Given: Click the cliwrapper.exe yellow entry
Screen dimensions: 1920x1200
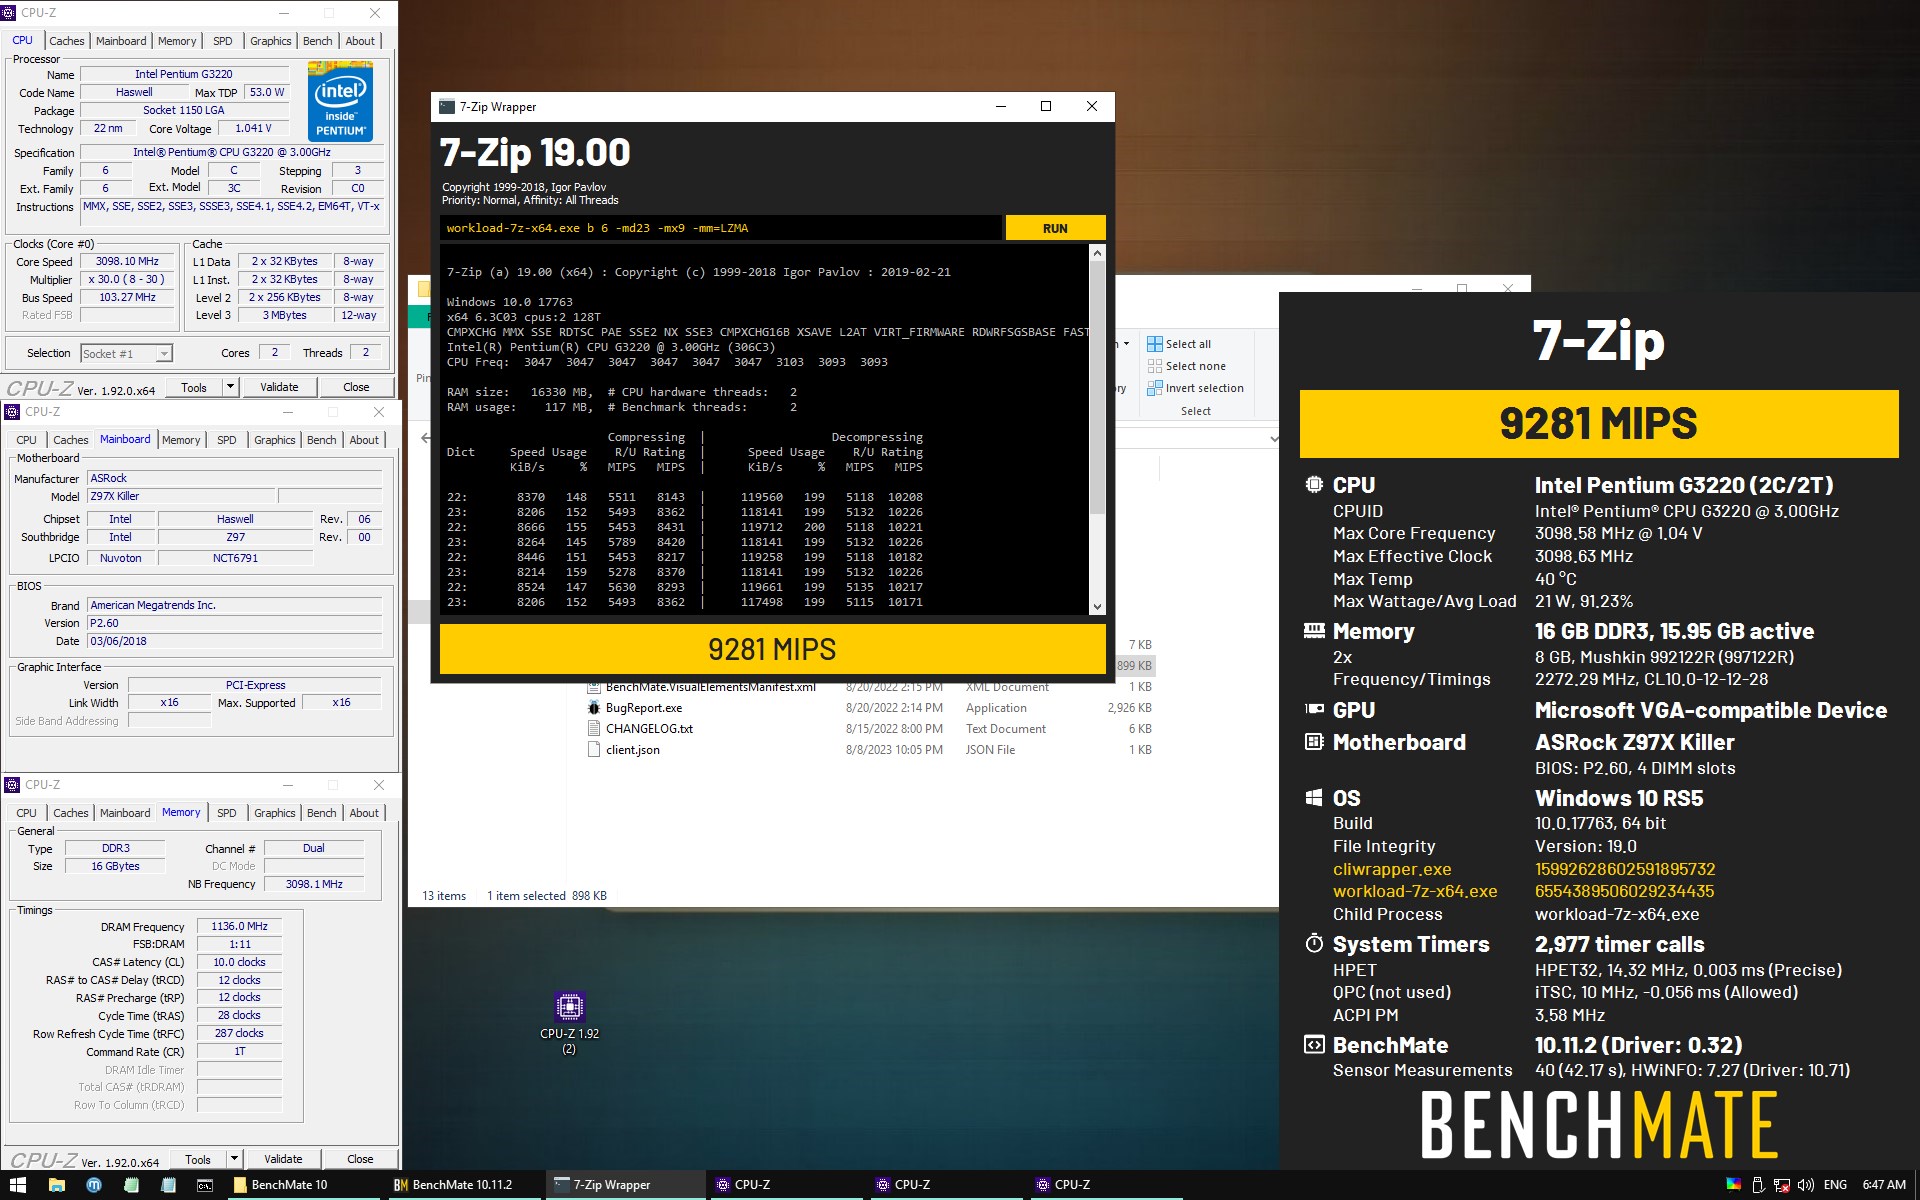Looking at the screenshot, I should 1391,869.
